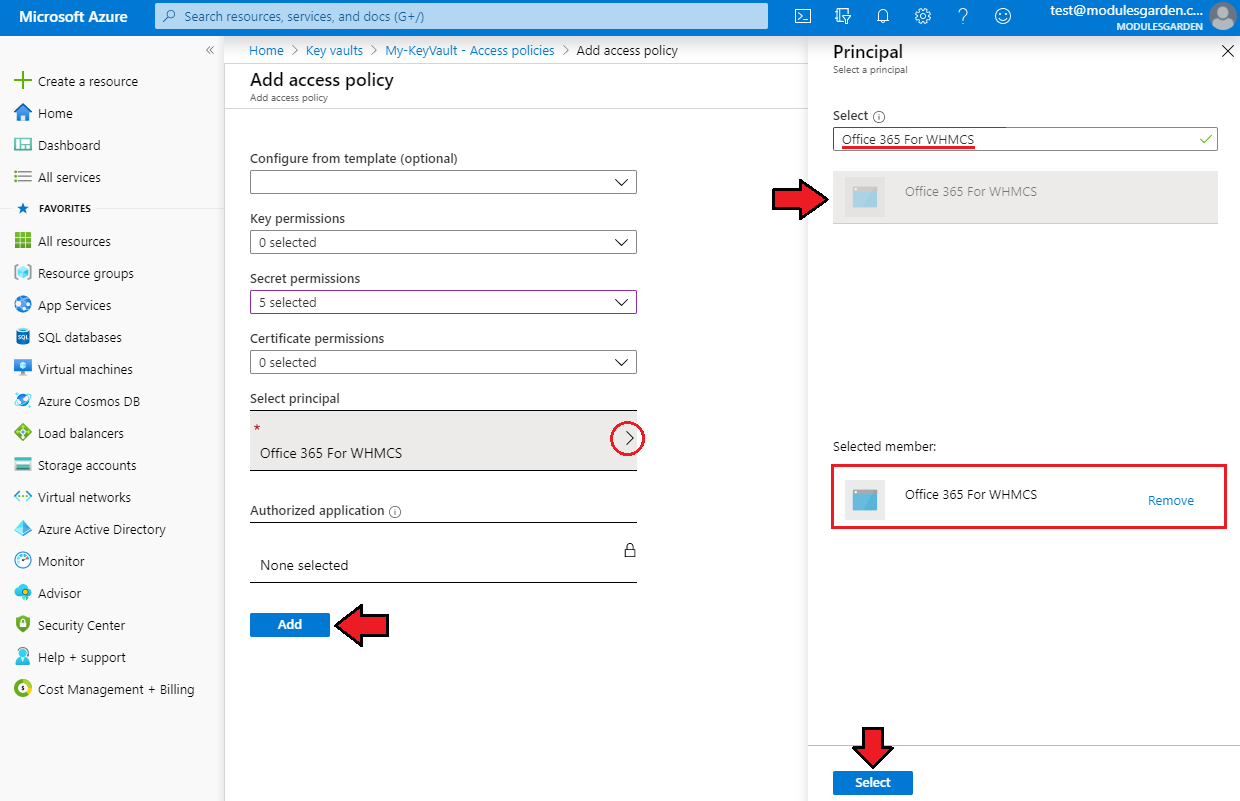This screenshot has height=801, width=1240.
Task: Click the user account avatar
Action: pos(1222,16)
